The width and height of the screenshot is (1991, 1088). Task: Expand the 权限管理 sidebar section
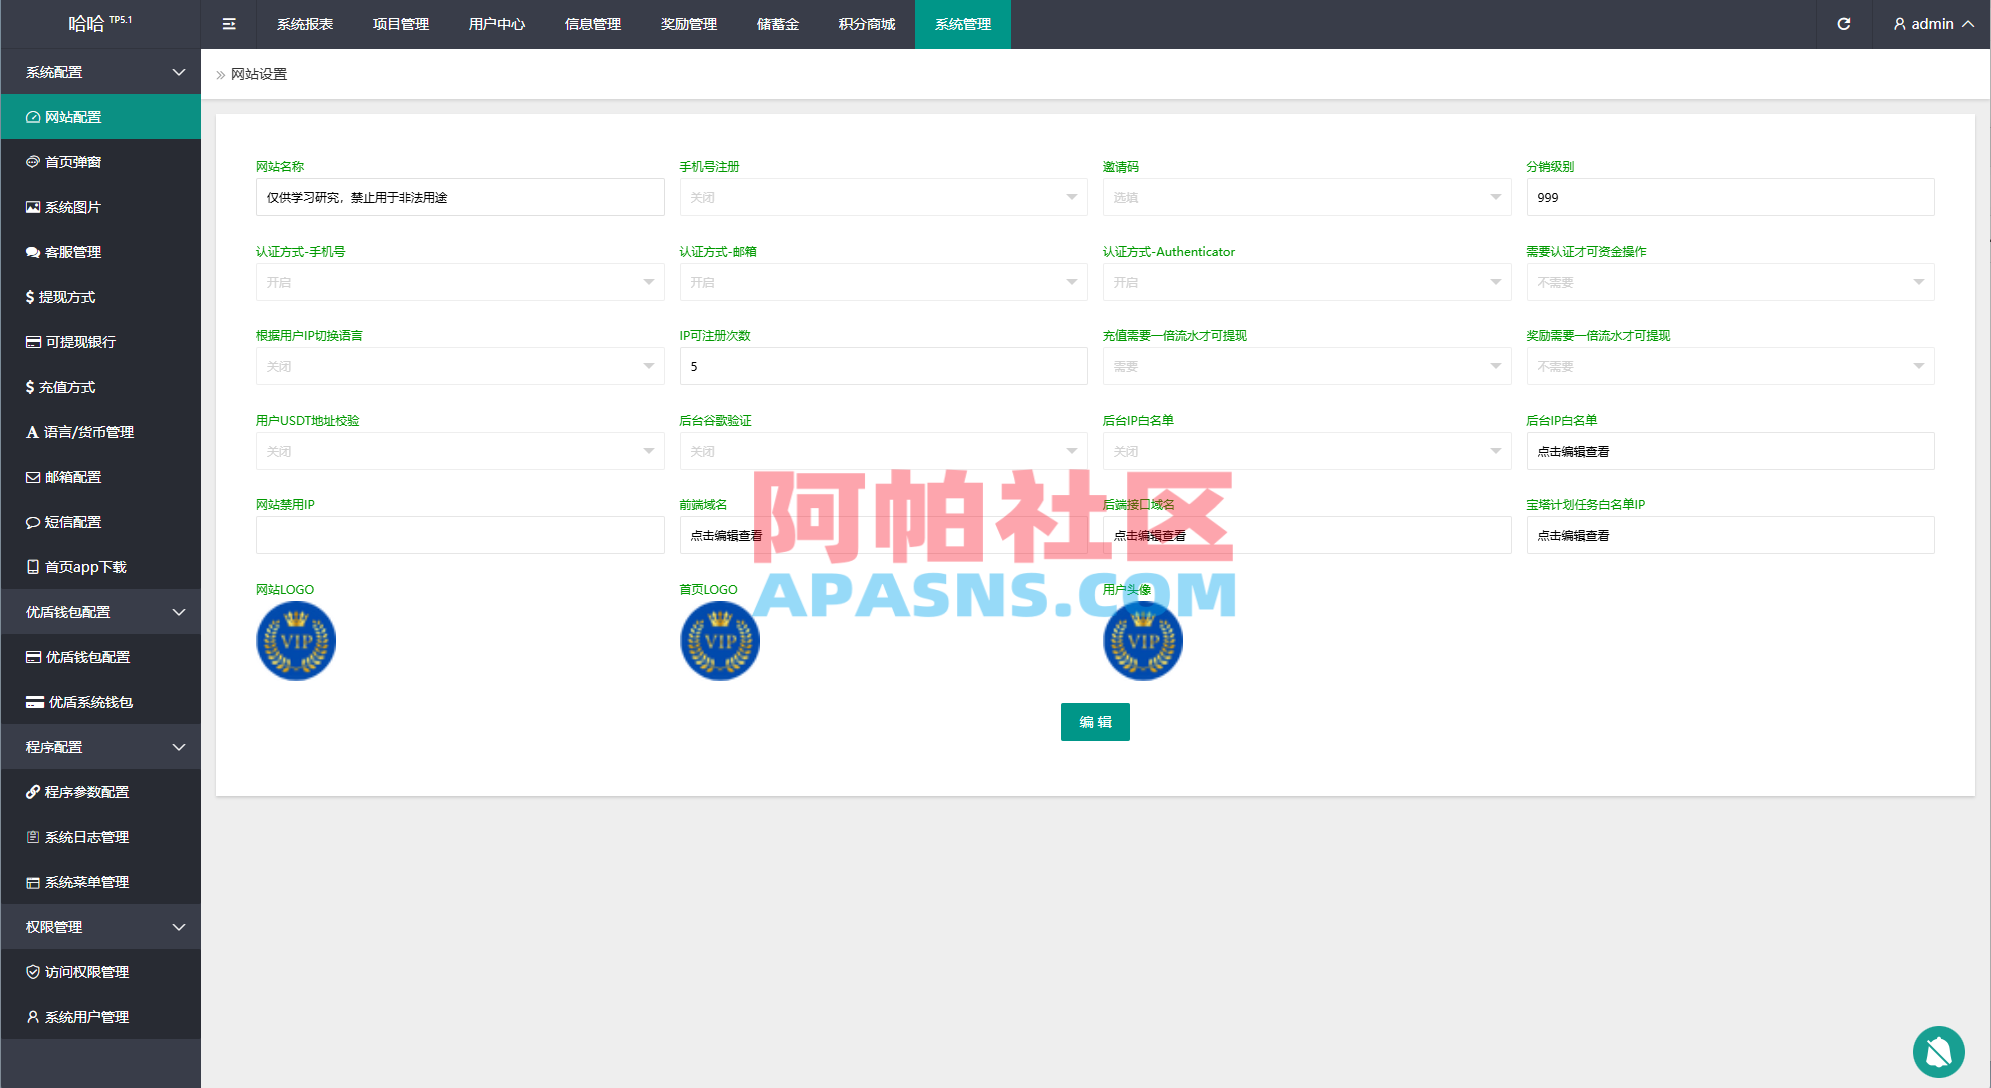(100, 926)
